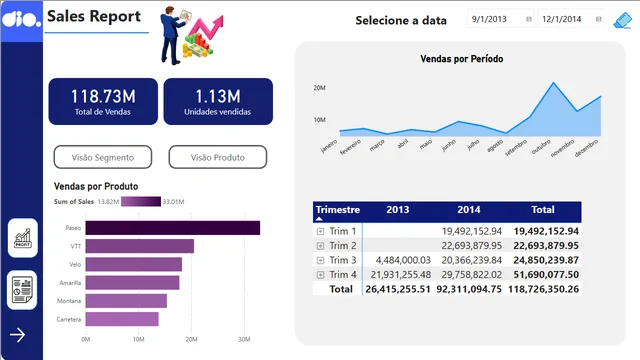Click the Vendas por Período chart title
The image size is (640, 360).
point(462,59)
